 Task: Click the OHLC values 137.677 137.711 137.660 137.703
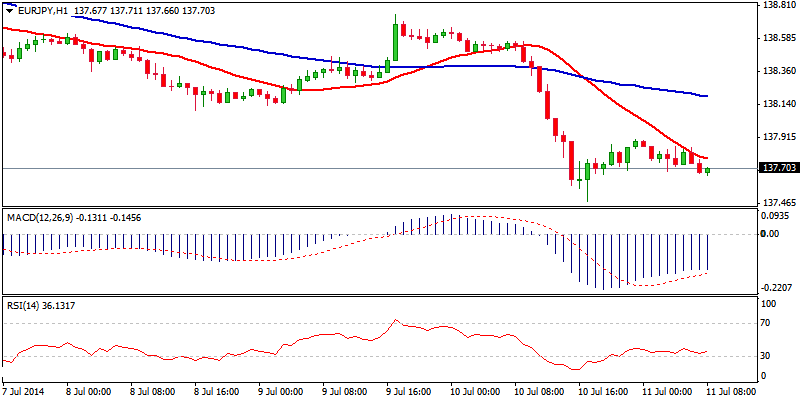(144, 11)
